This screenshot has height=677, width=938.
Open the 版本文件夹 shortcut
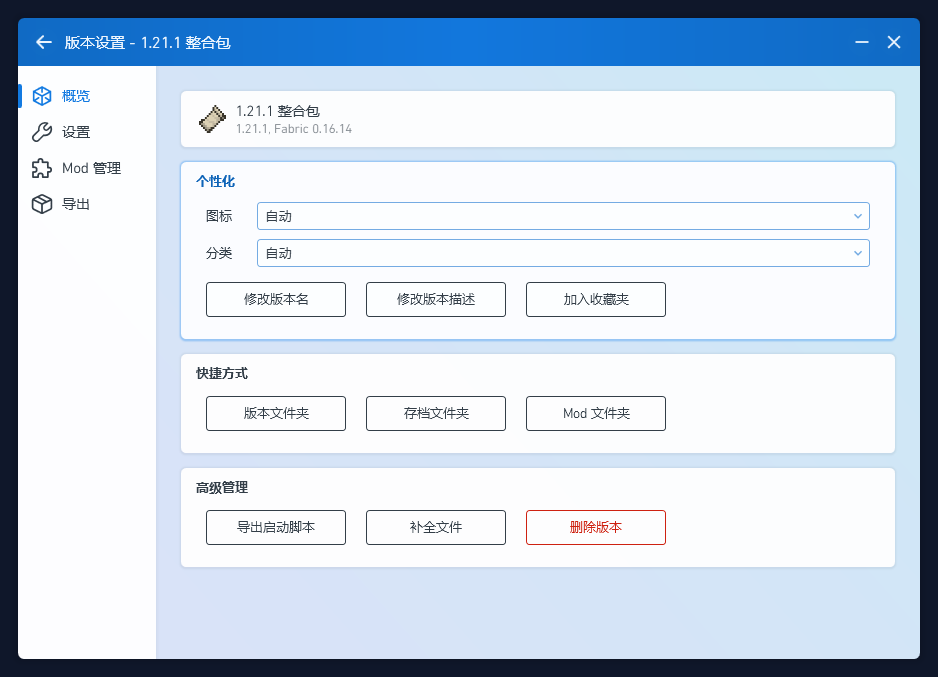coord(276,413)
